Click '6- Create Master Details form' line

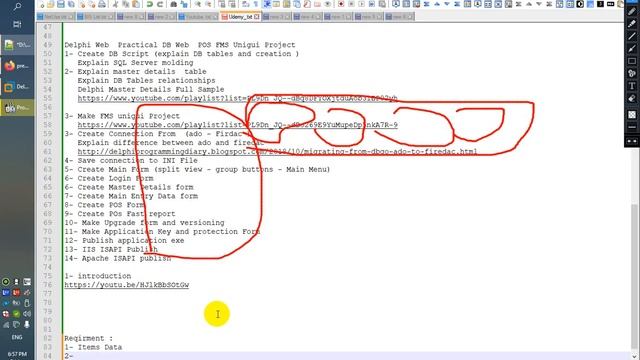[129, 187]
